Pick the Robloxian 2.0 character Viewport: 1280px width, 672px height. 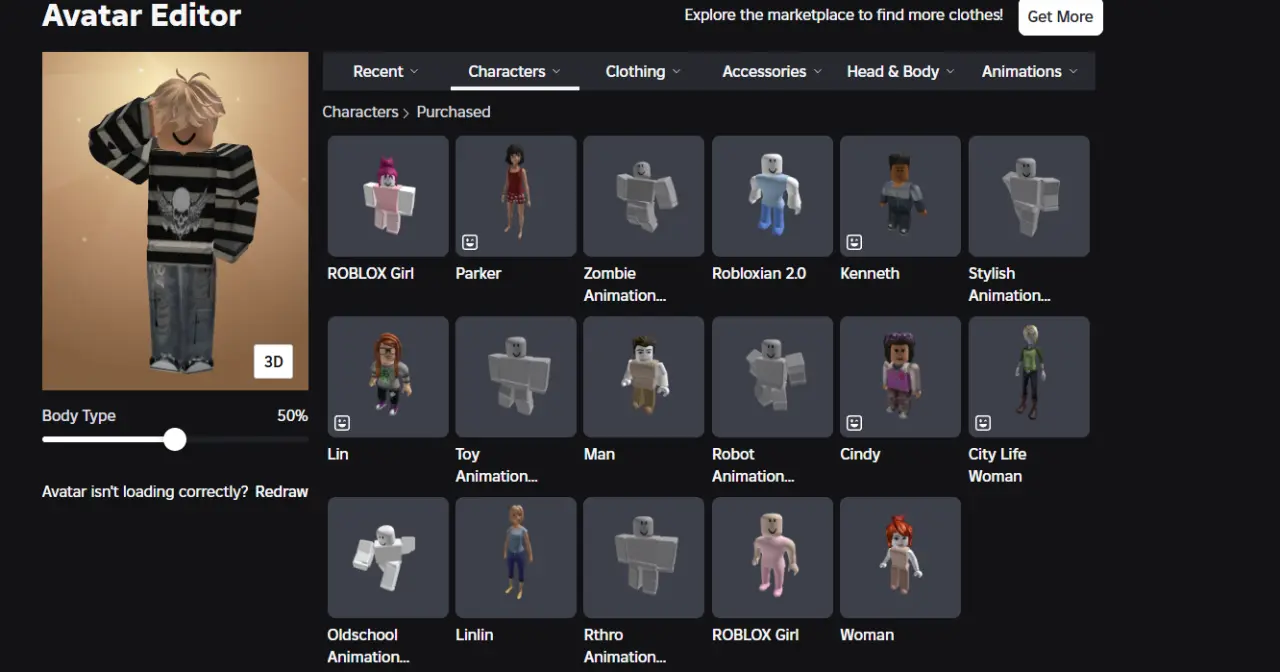click(x=772, y=196)
